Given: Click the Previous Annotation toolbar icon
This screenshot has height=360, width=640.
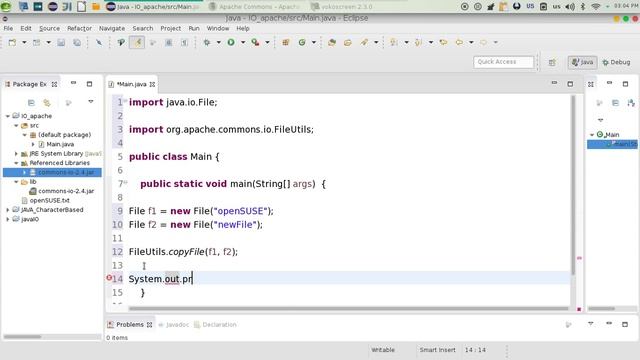Looking at the screenshot, I should pyautogui.click(x=418, y=42).
